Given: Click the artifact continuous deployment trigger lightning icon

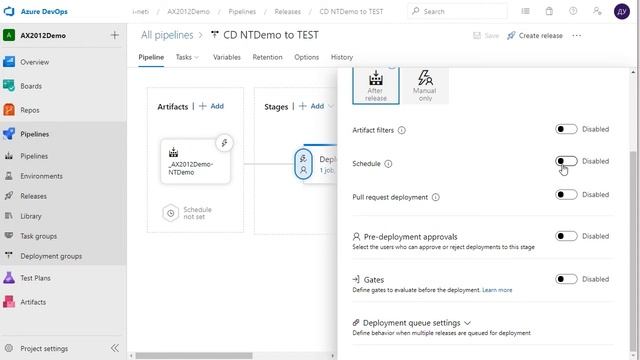Looking at the screenshot, I should pyautogui.click(x=224, y=143).
